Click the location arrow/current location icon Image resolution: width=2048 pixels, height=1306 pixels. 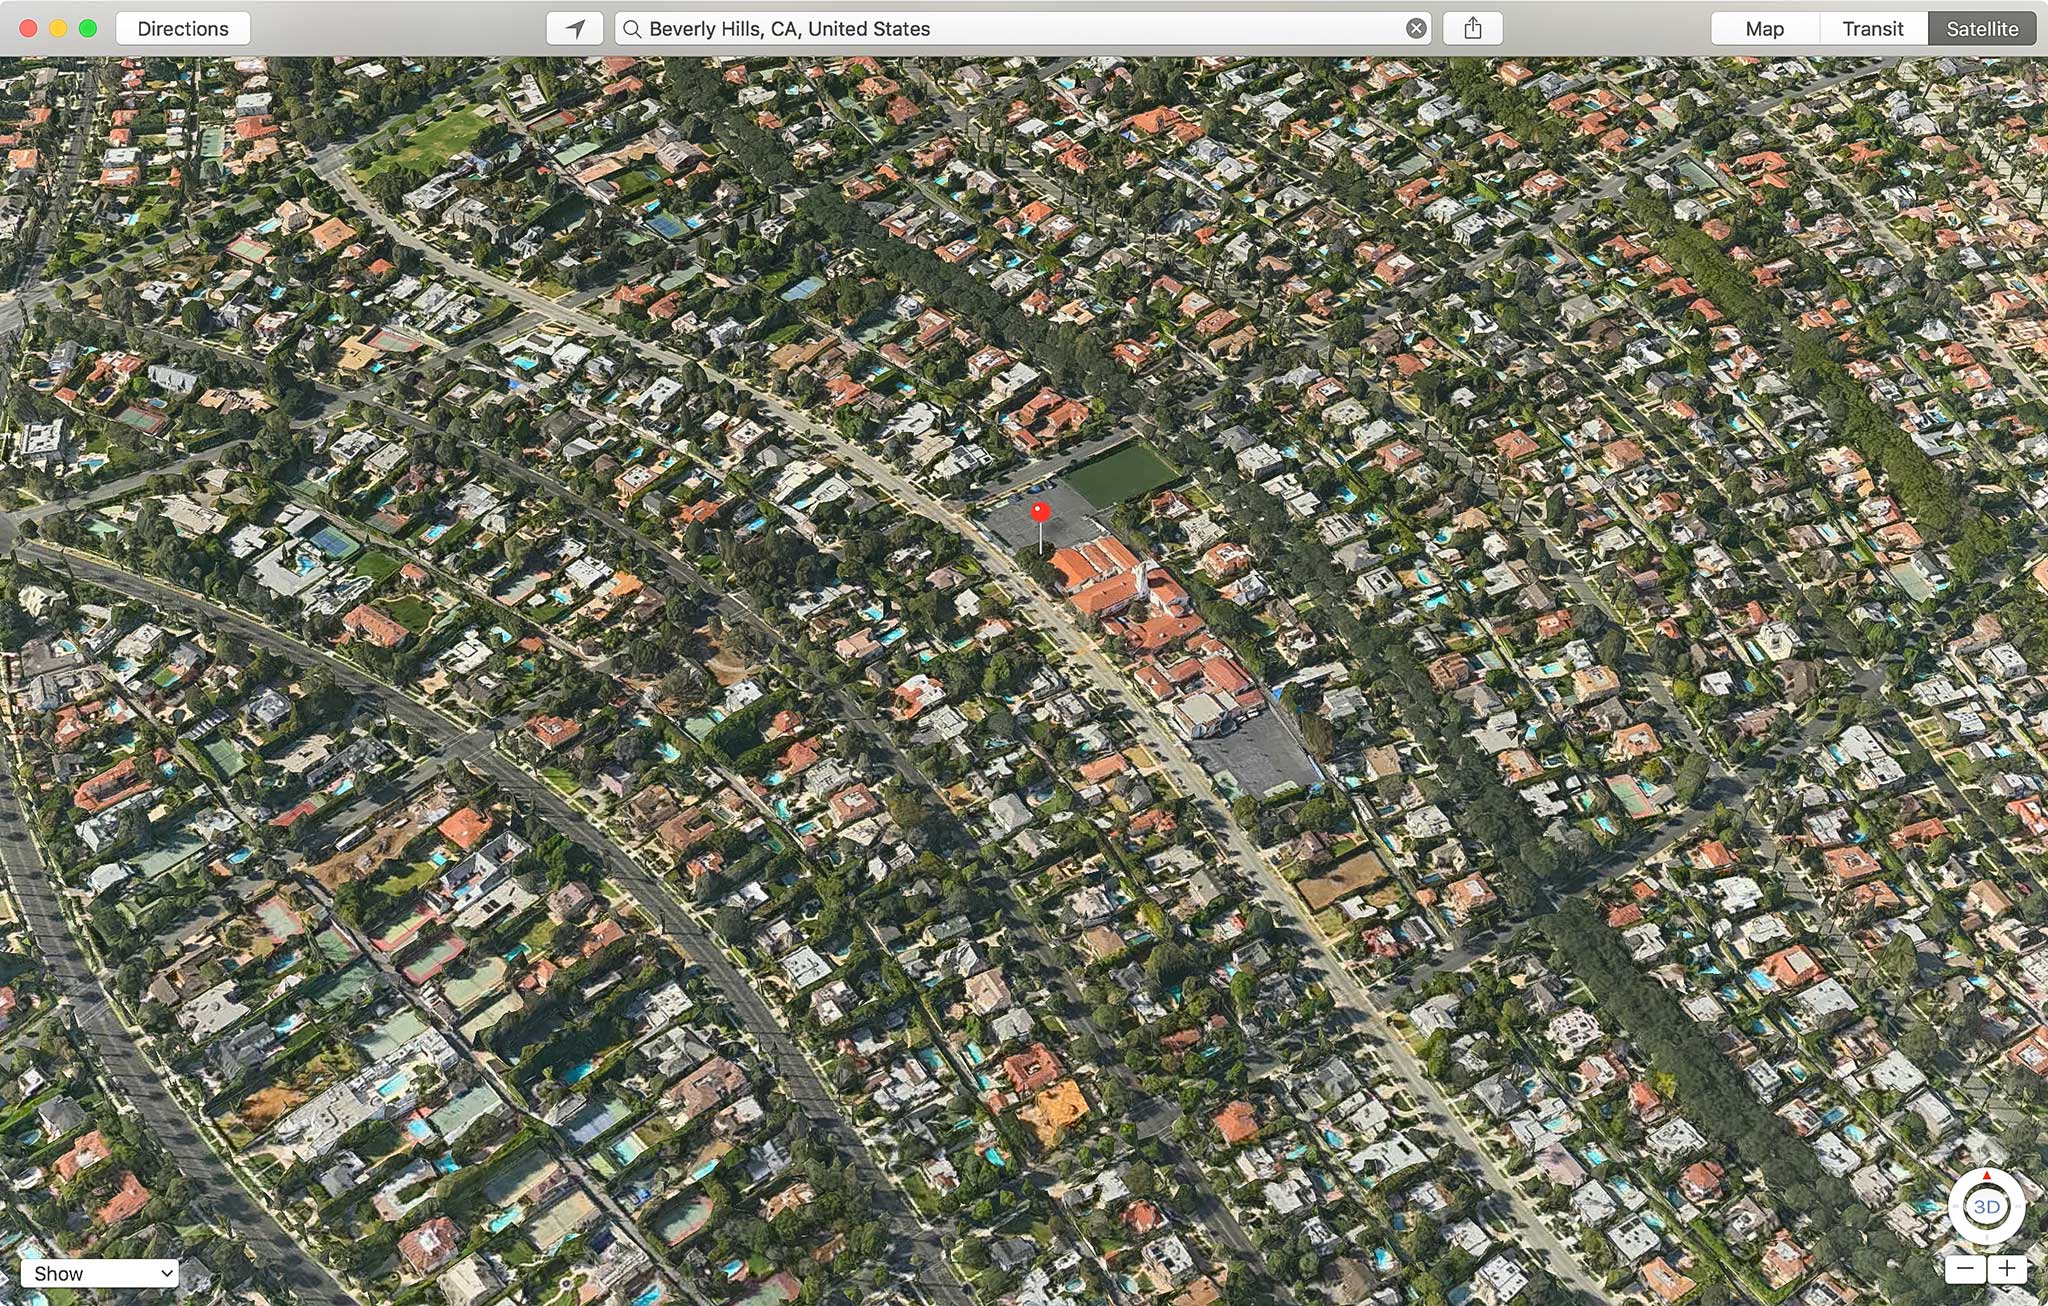(576, 28)
